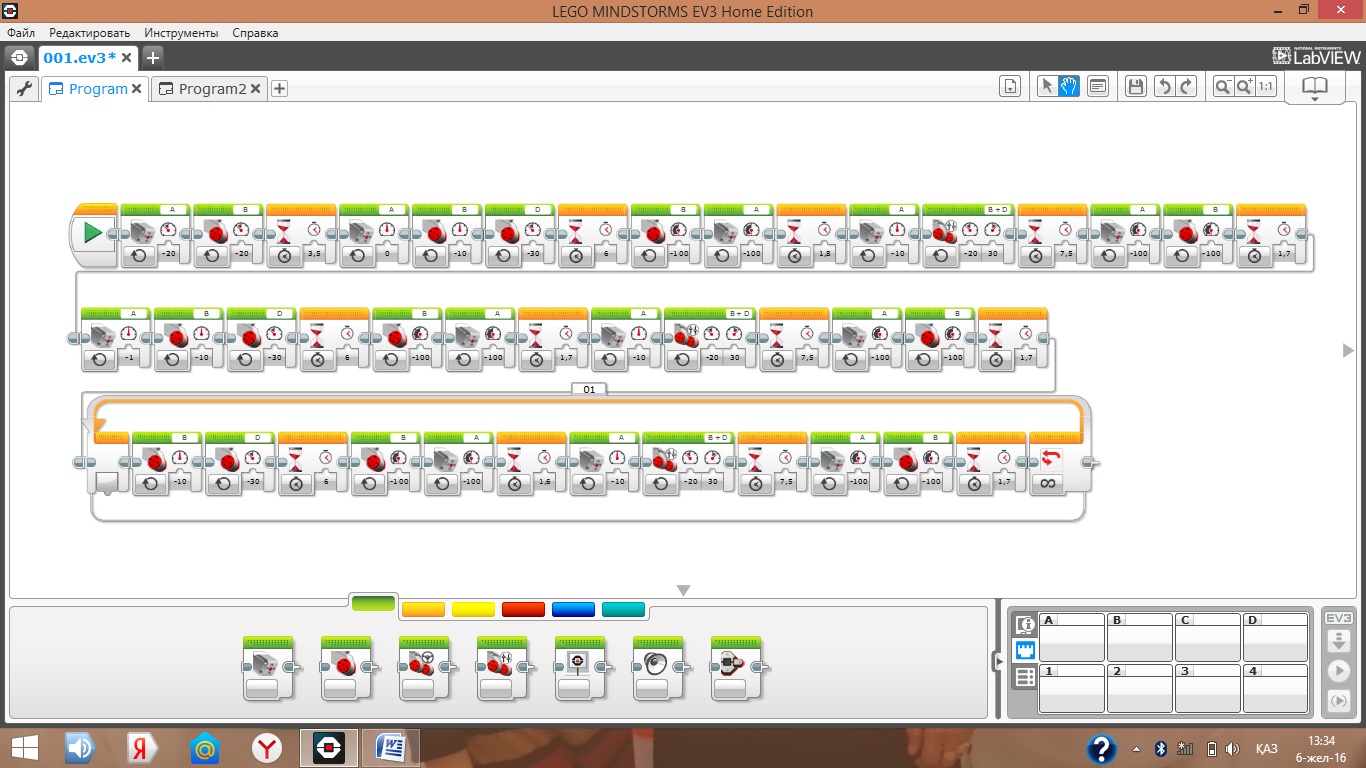The height and width of the screenshot is (768, 1366).
Task: Edit the wait time value 3,5
Action: pos(313,255)
